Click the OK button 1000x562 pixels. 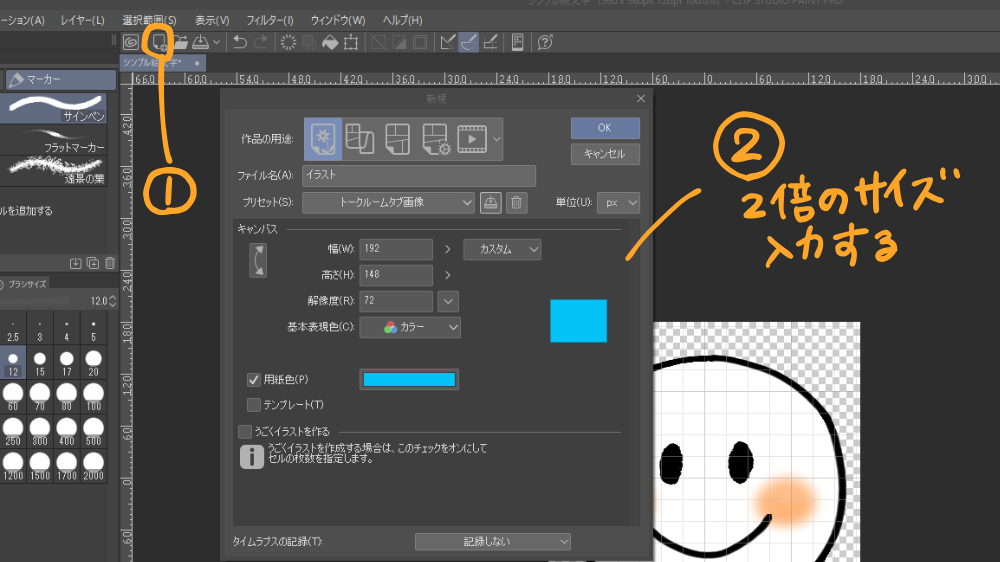[x=605, y=128]
